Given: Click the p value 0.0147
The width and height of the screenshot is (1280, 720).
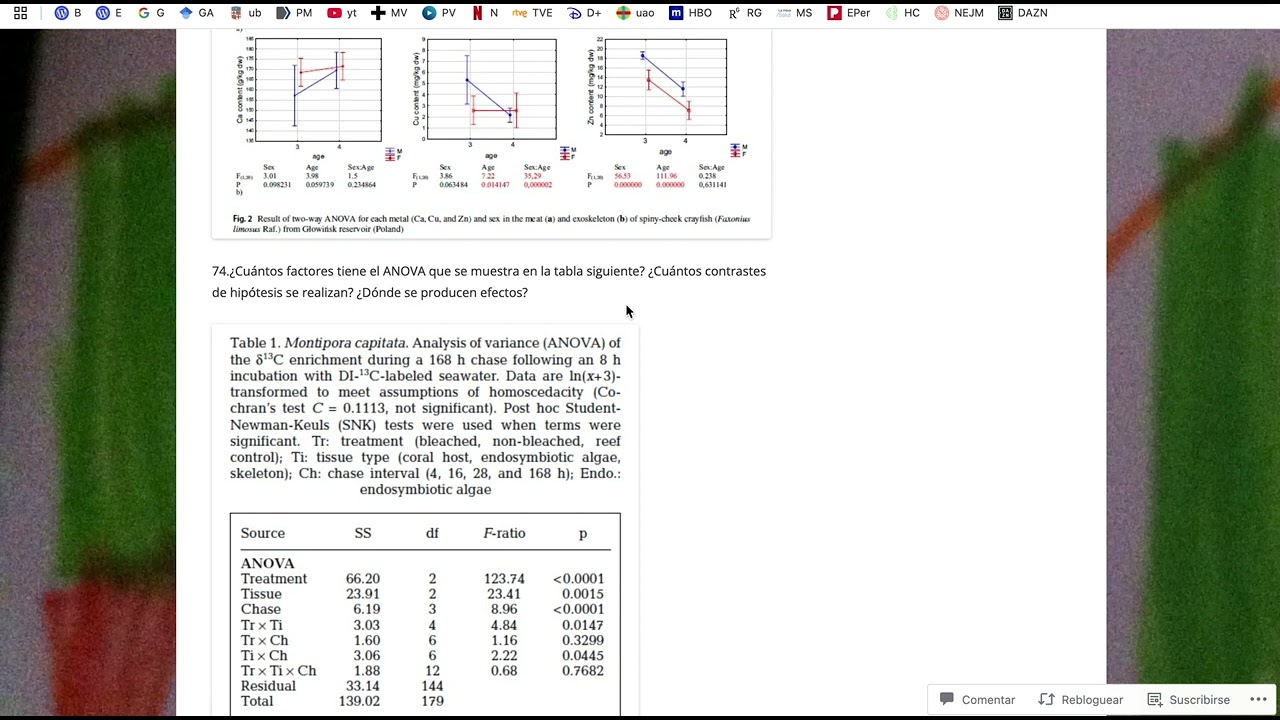Looking at the screenshot, I should (x=583, y=625).
